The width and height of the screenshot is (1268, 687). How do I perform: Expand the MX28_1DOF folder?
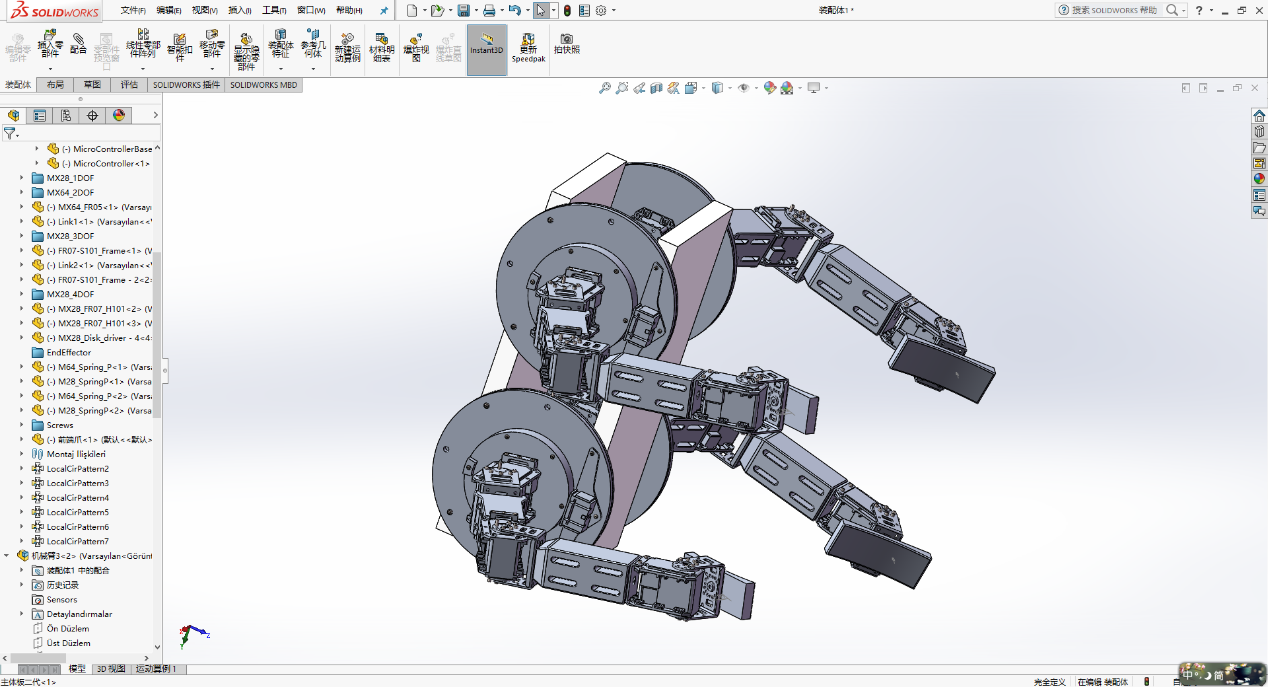22,178
